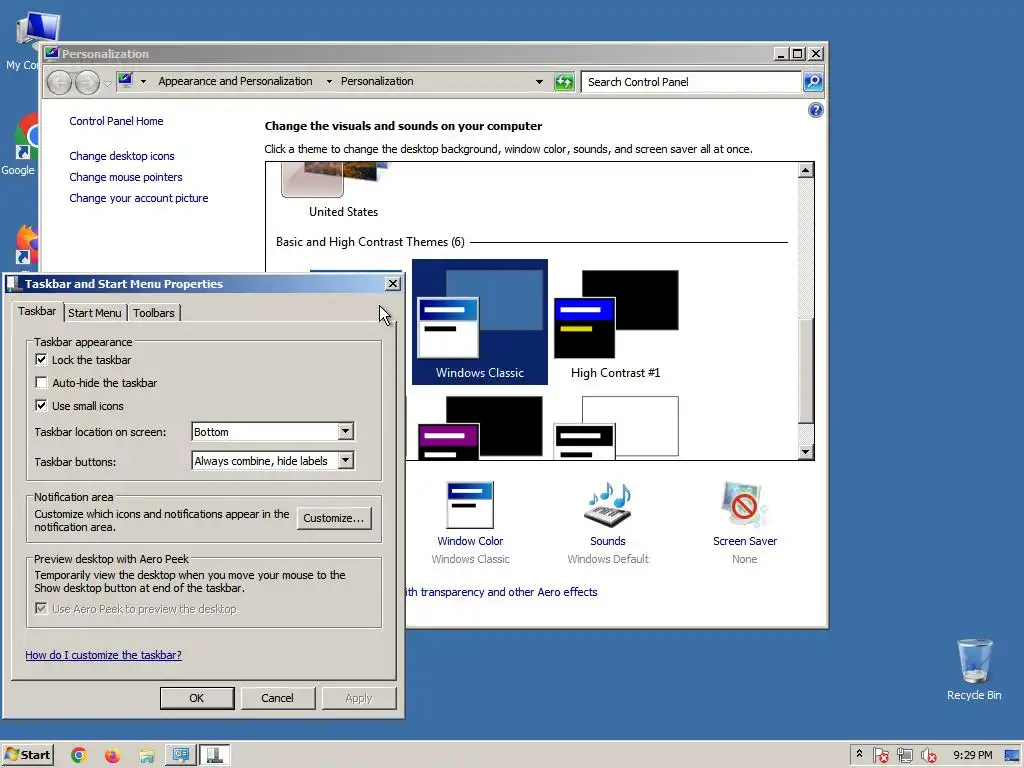Click the green refresh button in address bar

[x=564, y=82]
